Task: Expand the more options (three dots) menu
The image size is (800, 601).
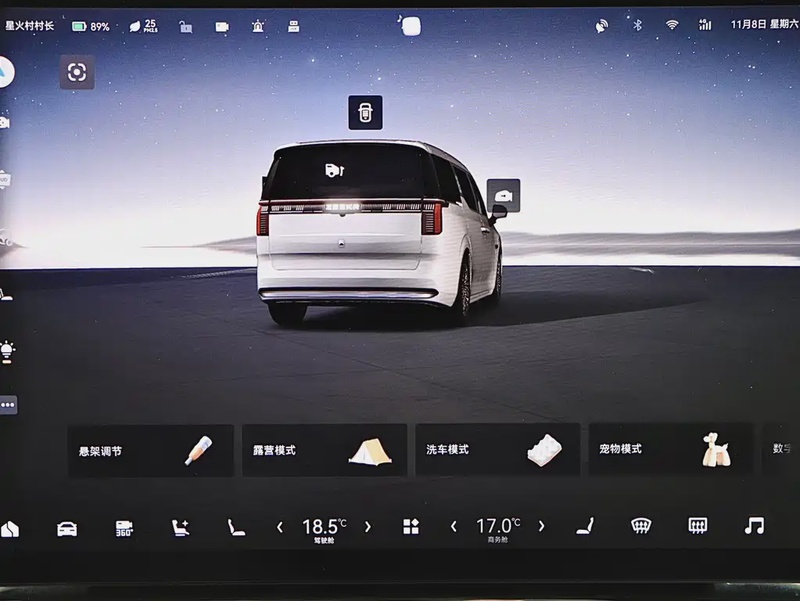Action: (8, 405)
